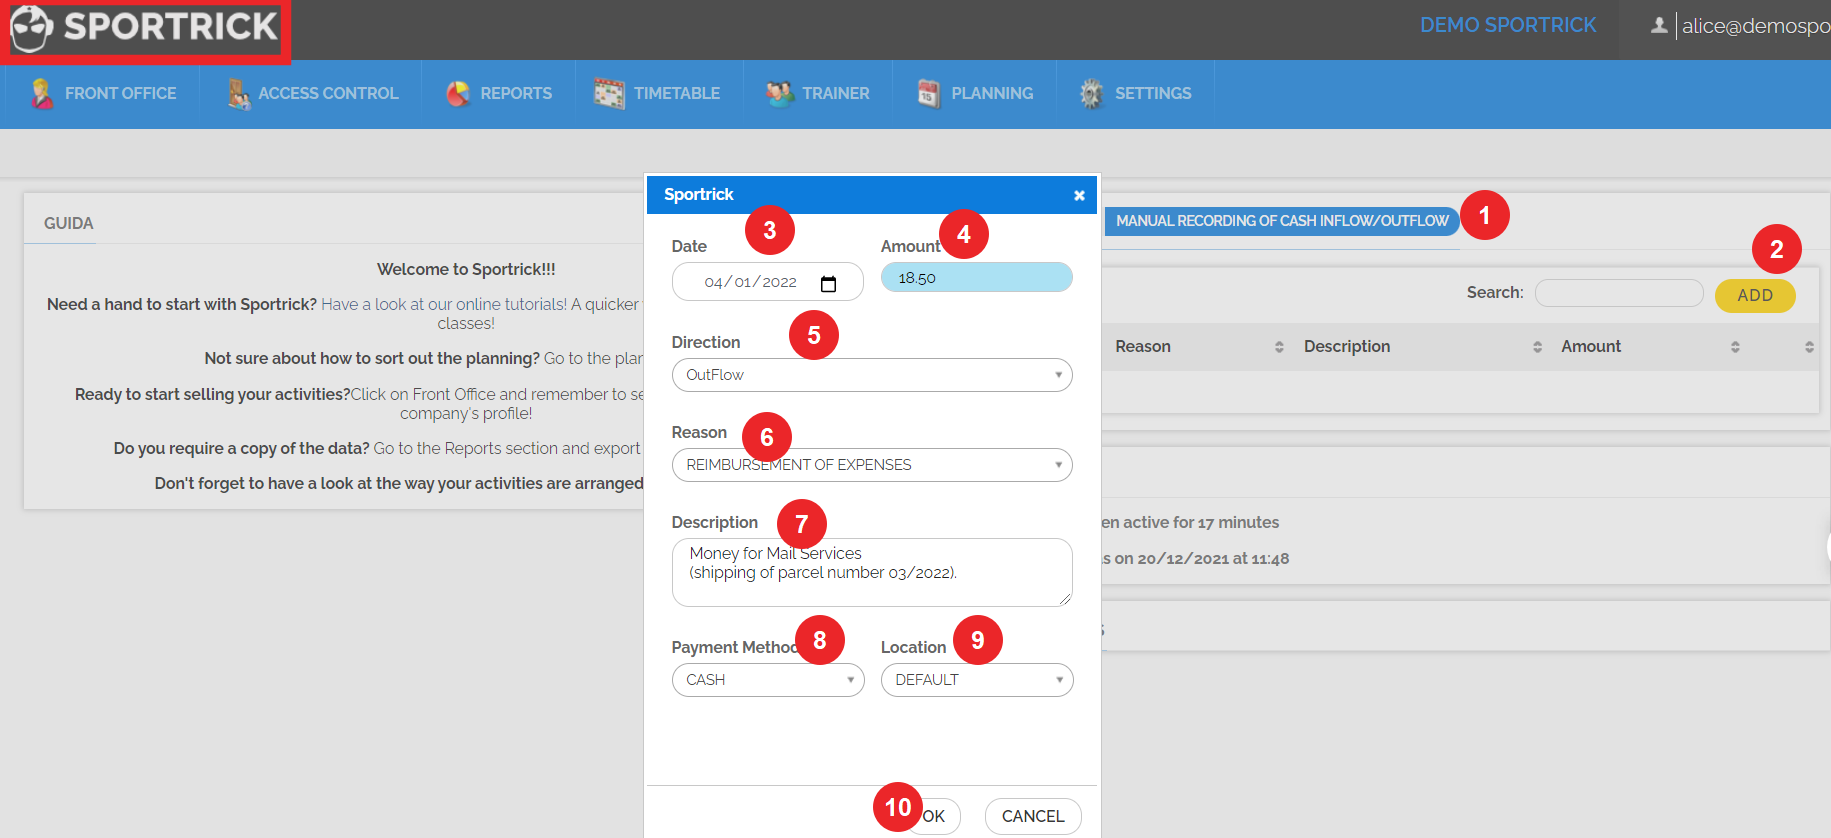Click the yellow ADD button

tap(1755, 295)
